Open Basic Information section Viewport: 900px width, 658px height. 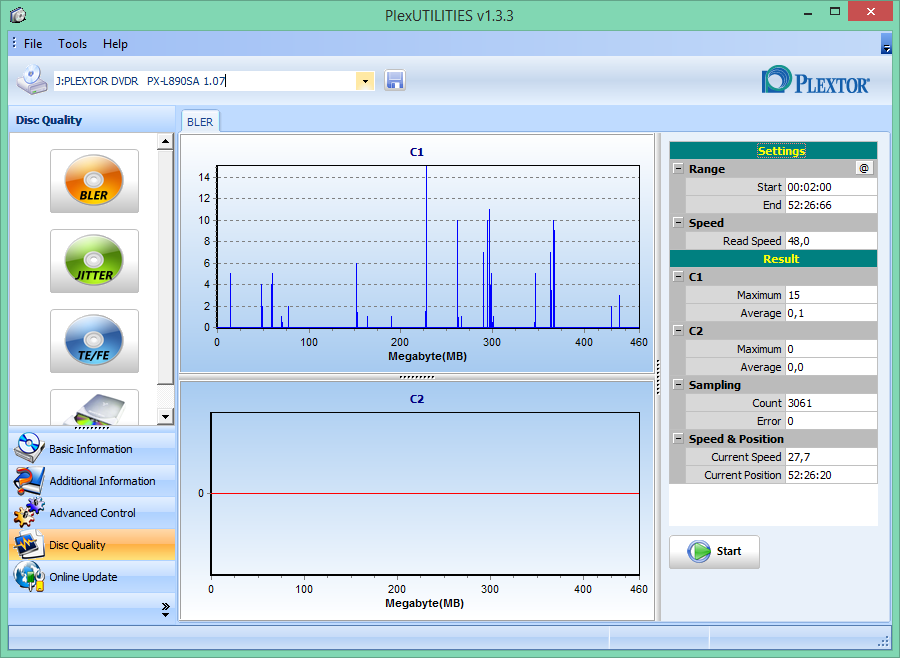click(x=92, y=448)
